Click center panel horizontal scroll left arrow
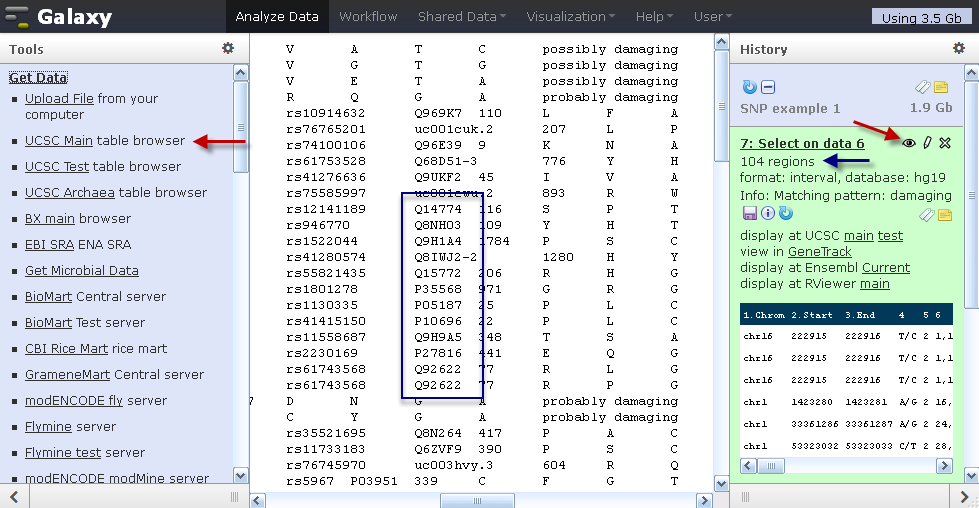This screenshot has width=979, height=508. [x=258, y=501]
